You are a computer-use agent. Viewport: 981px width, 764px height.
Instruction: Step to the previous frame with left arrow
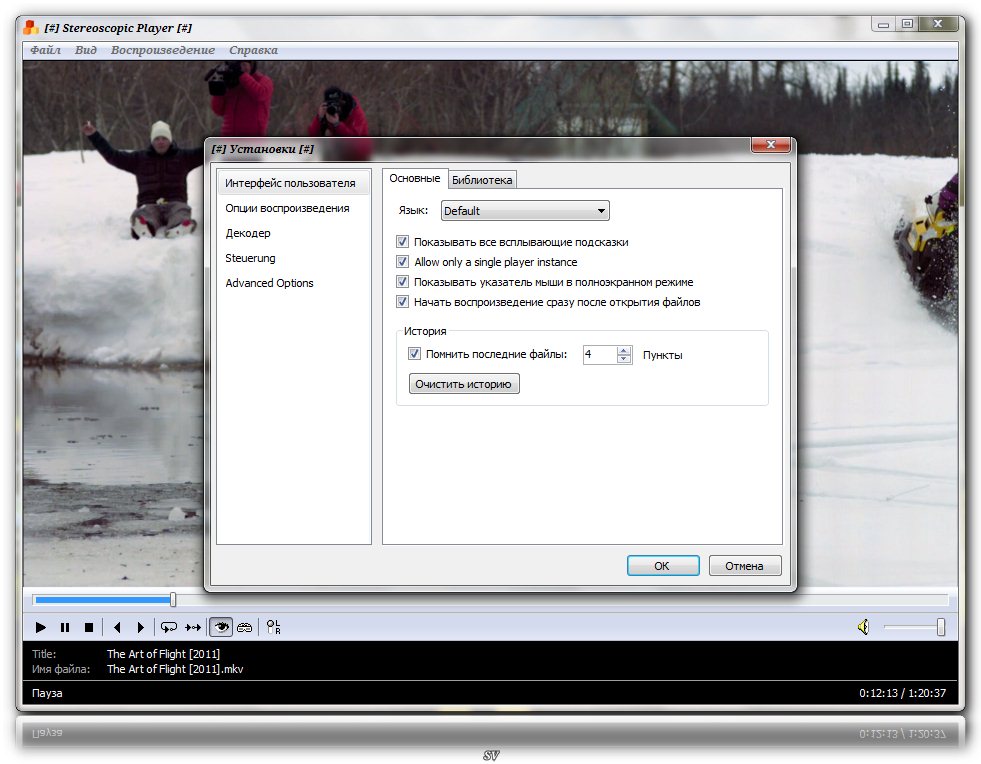[x=117, y=628]
